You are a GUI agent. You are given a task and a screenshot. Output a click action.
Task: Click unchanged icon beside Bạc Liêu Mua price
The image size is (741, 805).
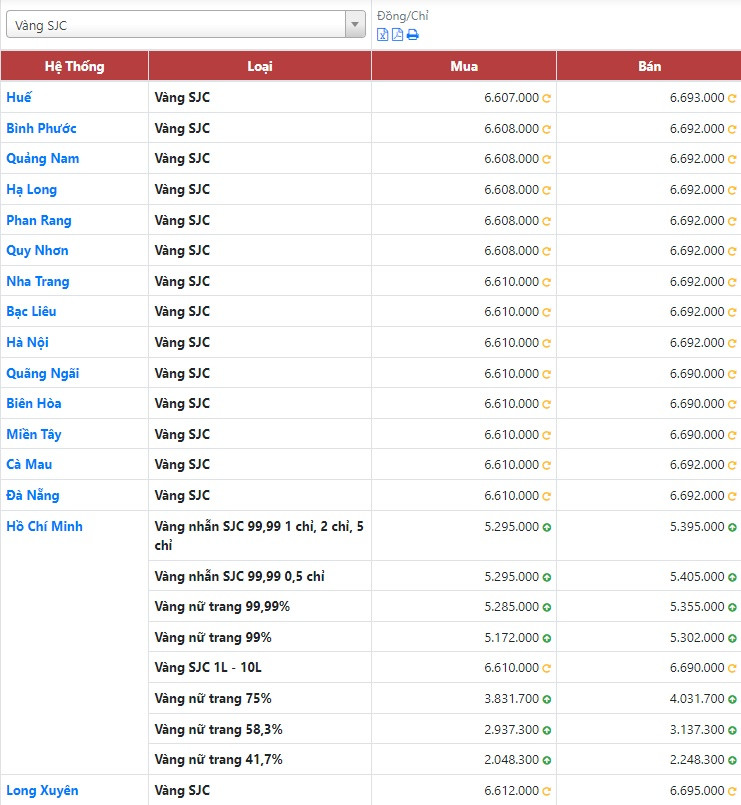[546, 312]
